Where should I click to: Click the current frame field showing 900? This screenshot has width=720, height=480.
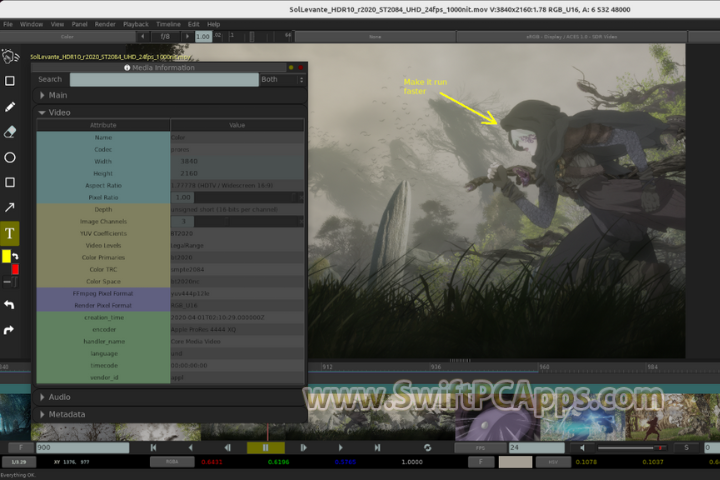(83, 447)
